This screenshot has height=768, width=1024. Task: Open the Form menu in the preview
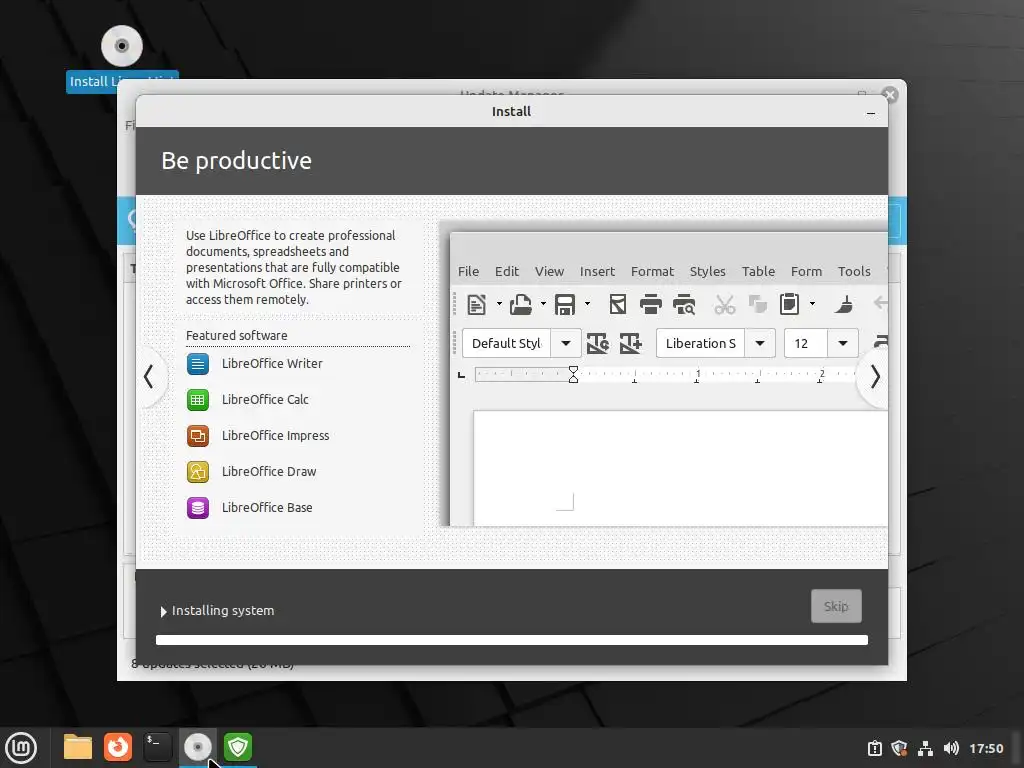[806, 271]
